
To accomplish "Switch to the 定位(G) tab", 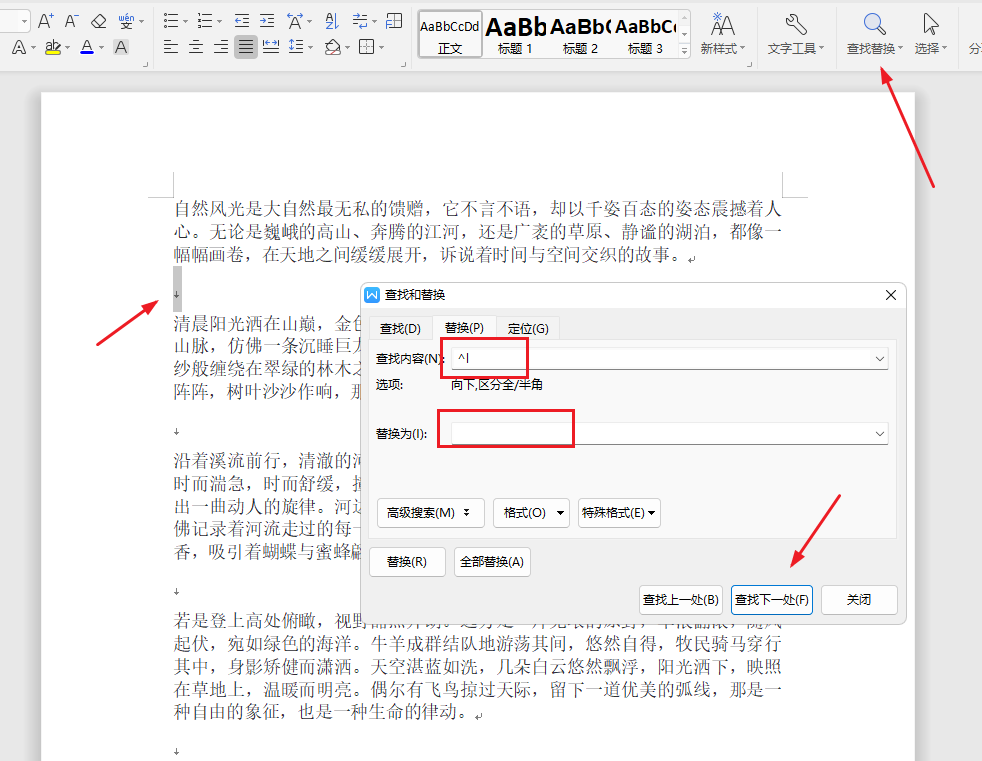I will (x=529, y=327).
